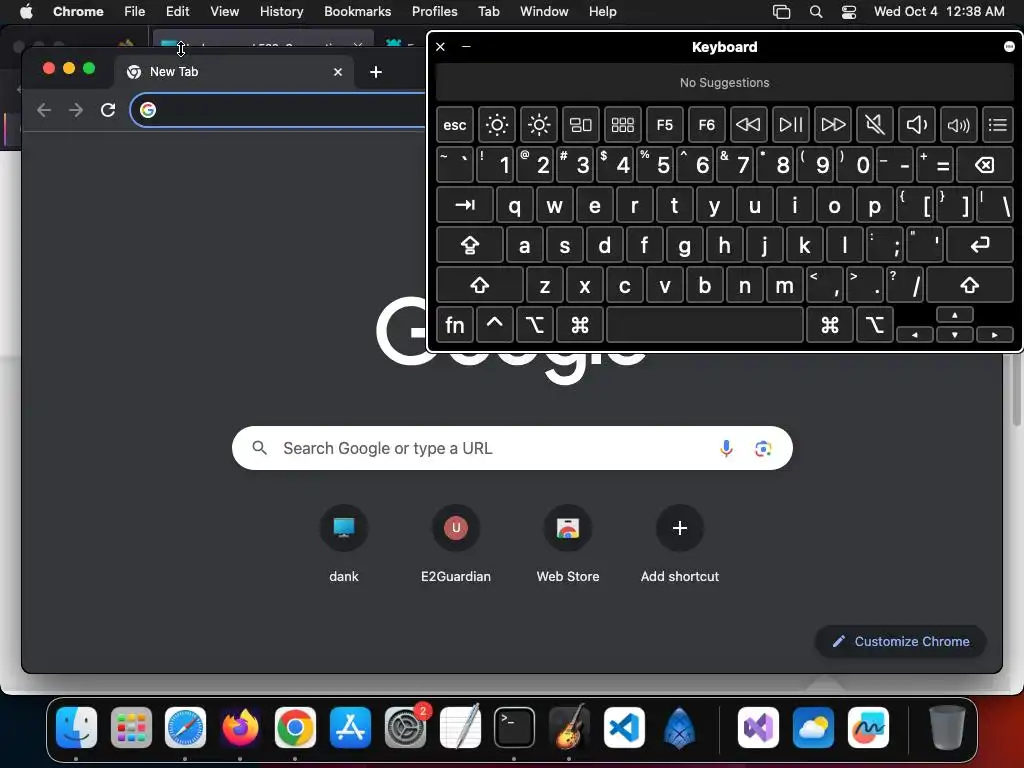The height and width of the screenshot is (768, 1024).
Task: Start voice search with microphone icon
Action: (726, 448)
